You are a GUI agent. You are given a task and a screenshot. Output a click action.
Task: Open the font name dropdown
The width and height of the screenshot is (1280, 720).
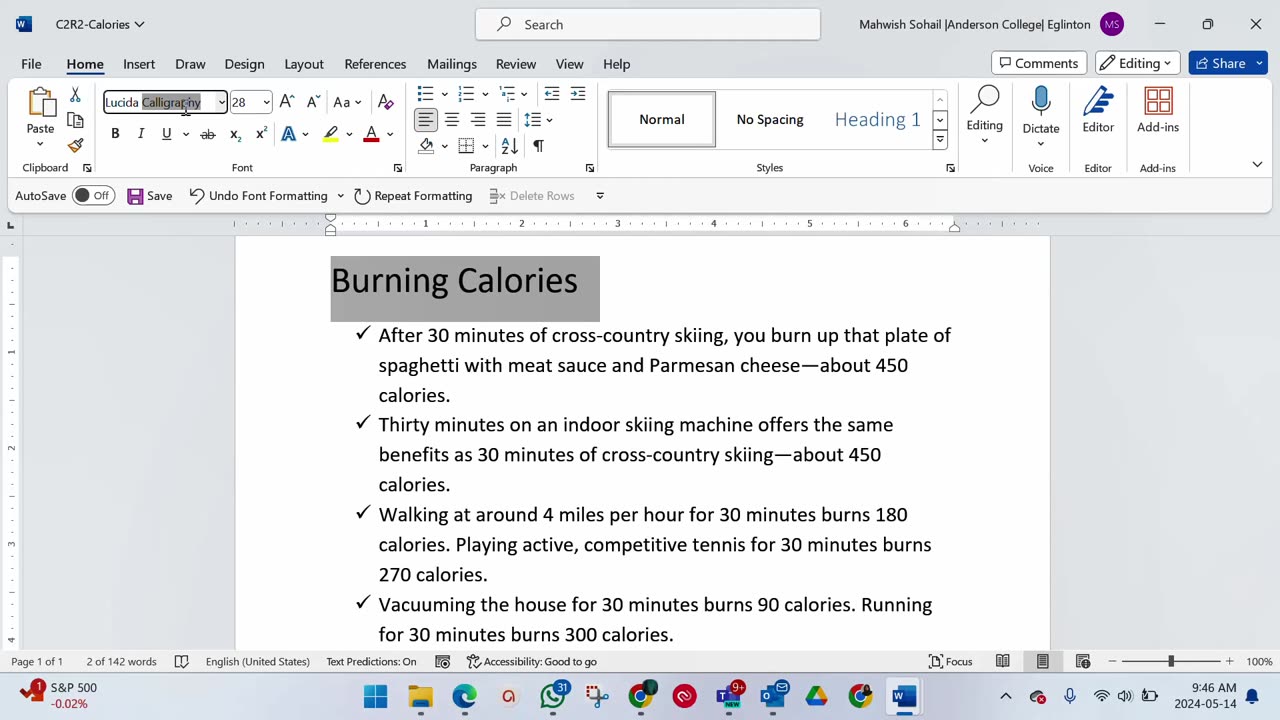click(x=221, y=102)
